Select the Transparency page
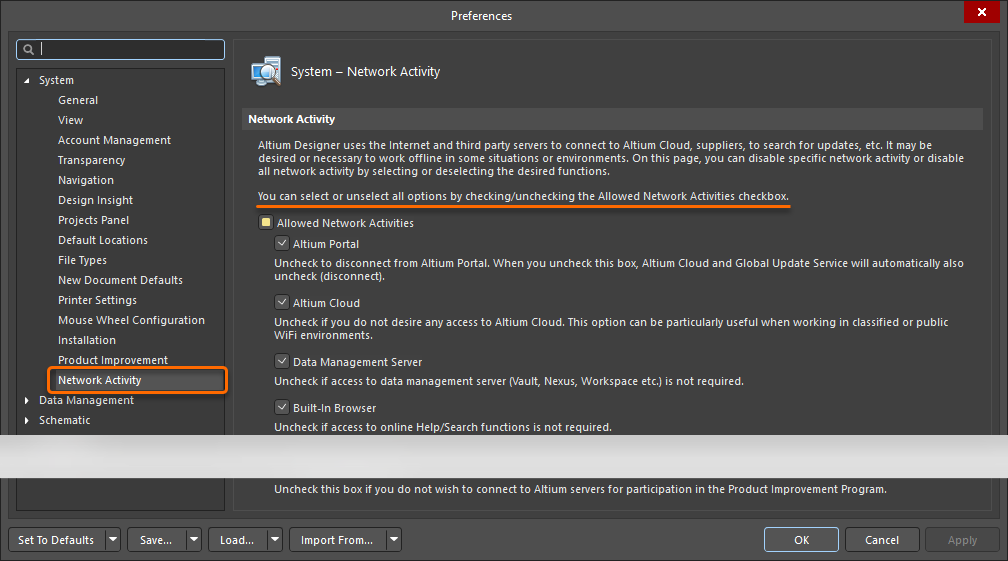 coord(91,160)
